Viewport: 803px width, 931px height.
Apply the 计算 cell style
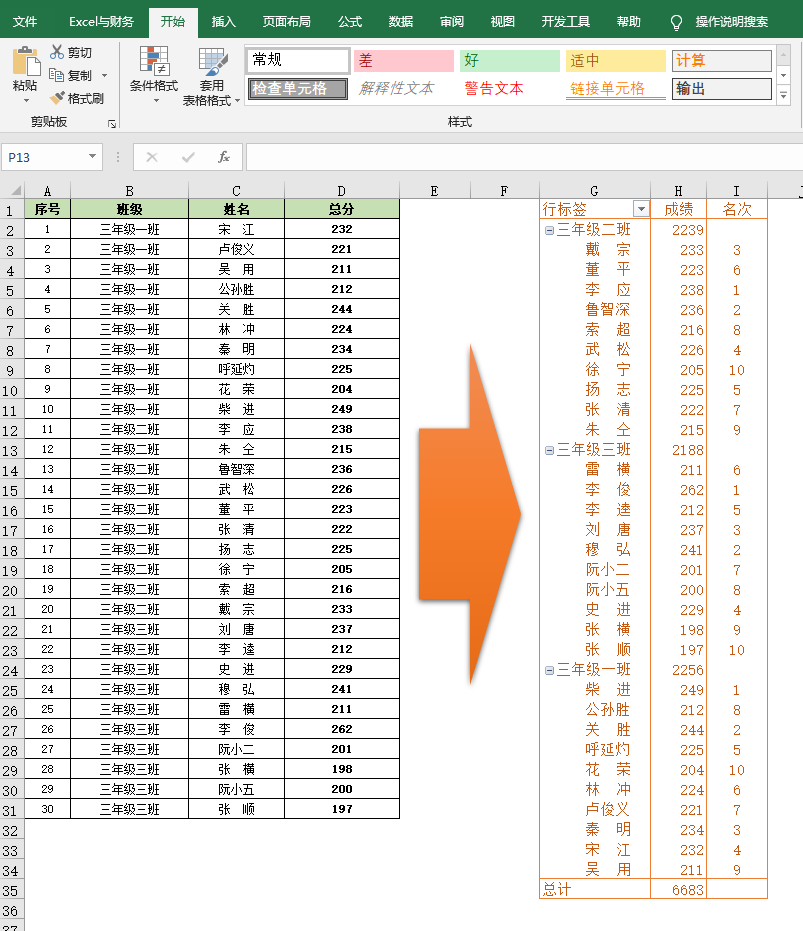click(722, 61)
